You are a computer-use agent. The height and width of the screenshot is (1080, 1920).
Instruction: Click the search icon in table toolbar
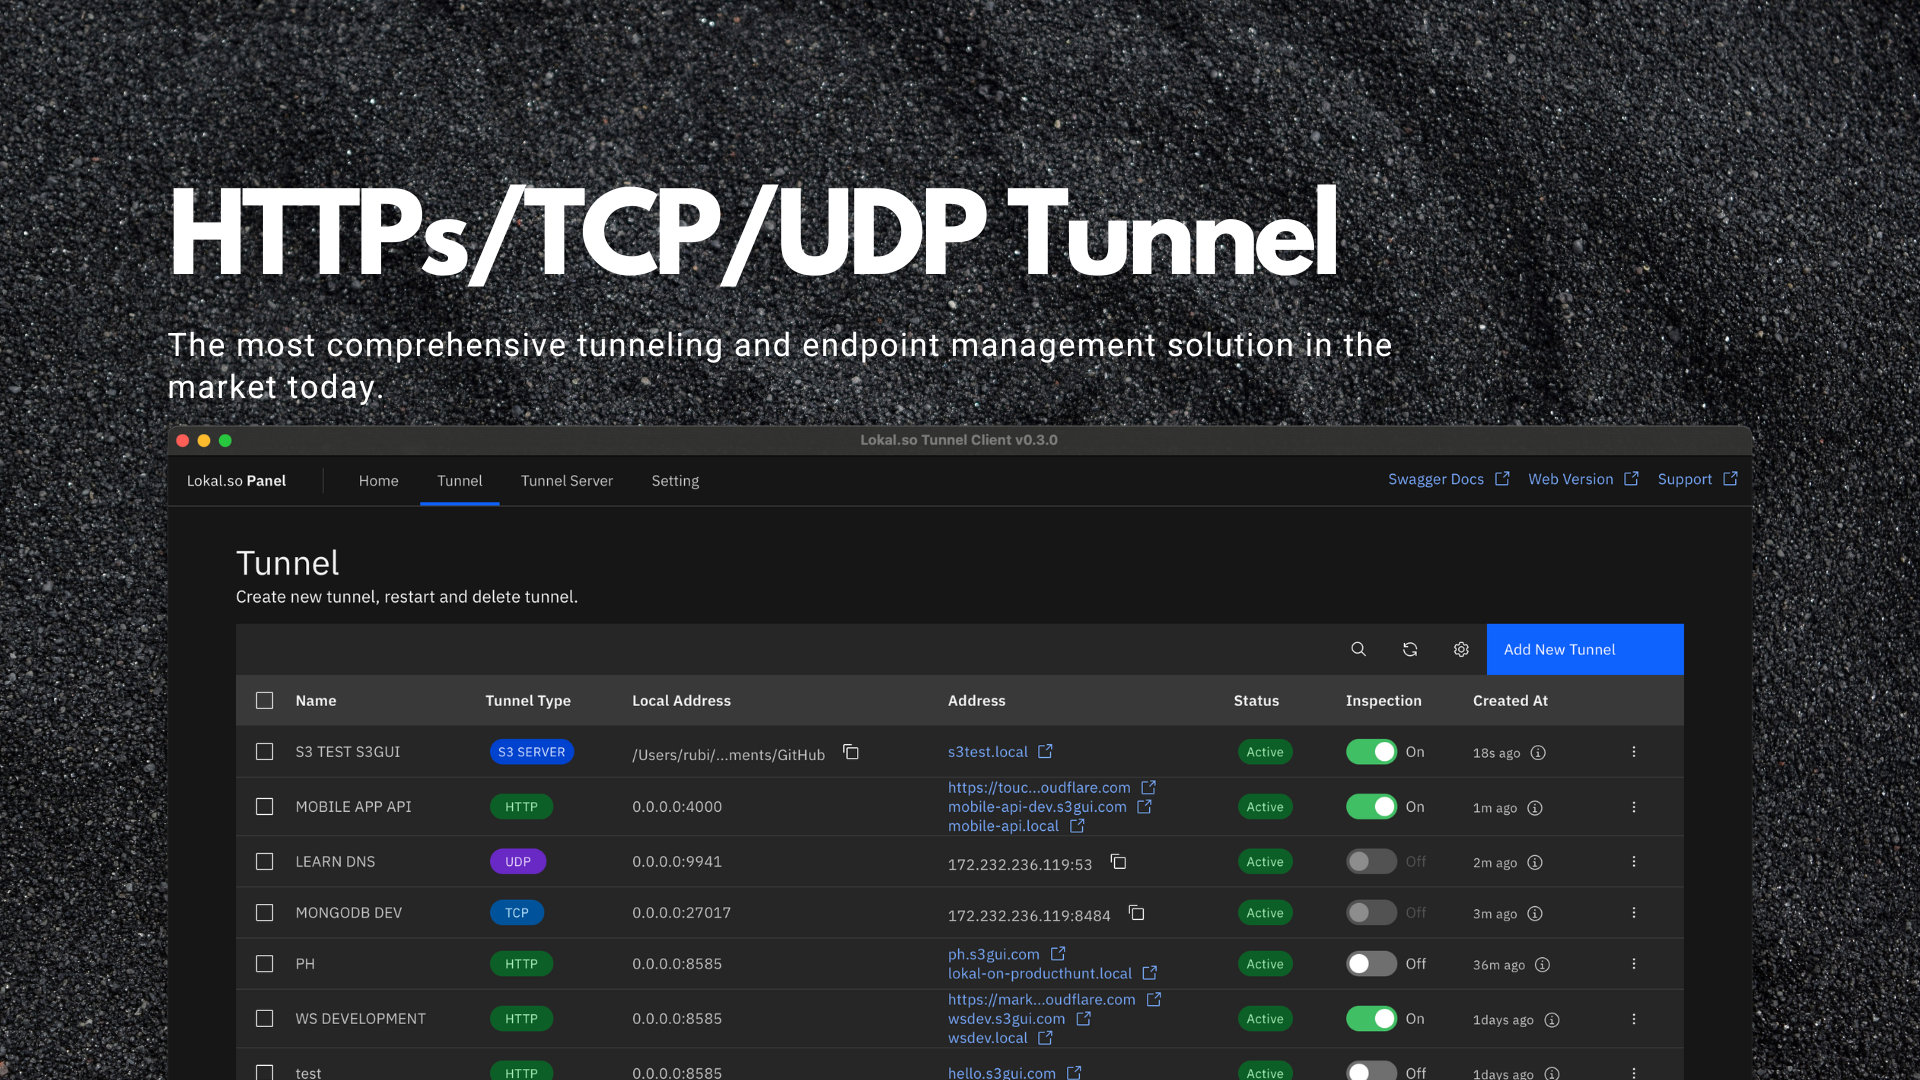click(x=1358, y=649)
